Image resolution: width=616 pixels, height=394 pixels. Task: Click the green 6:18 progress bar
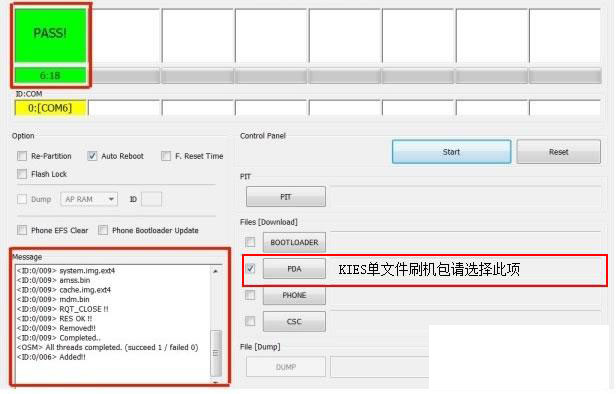click(x=50, y=75)
